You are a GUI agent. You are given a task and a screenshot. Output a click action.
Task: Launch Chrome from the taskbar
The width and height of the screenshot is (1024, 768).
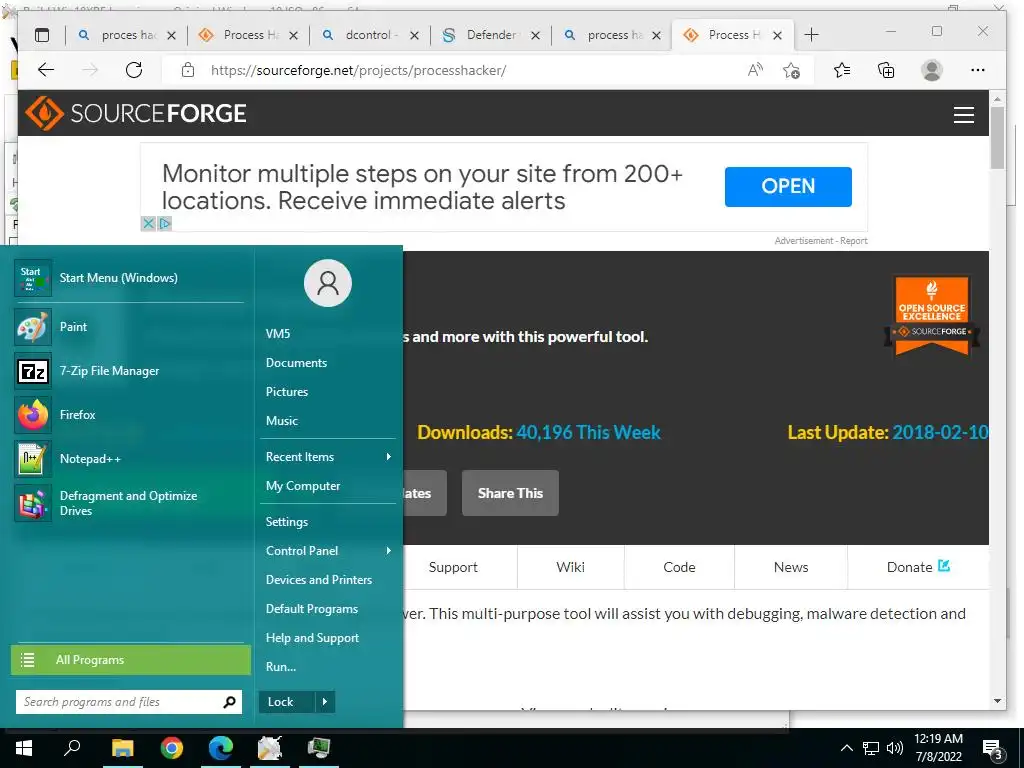tap(172, 748)
